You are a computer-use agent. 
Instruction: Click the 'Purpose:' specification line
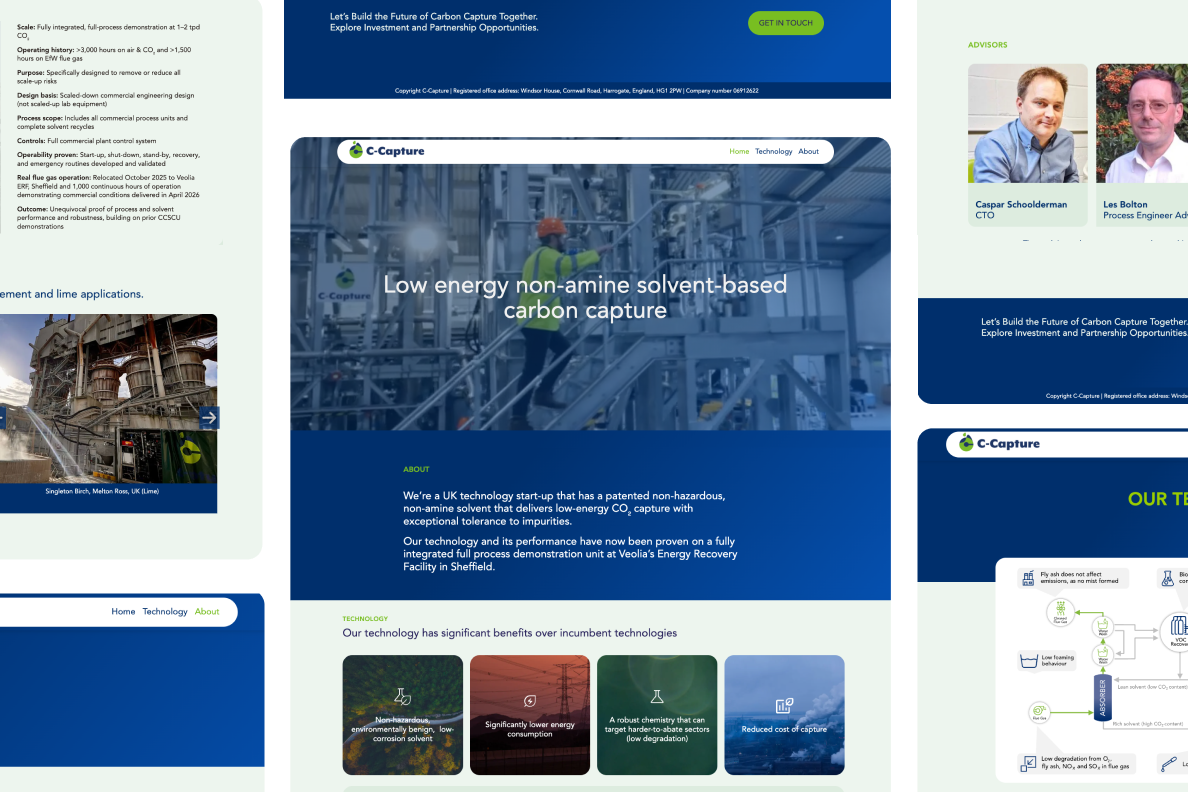(x=98, y=77)
